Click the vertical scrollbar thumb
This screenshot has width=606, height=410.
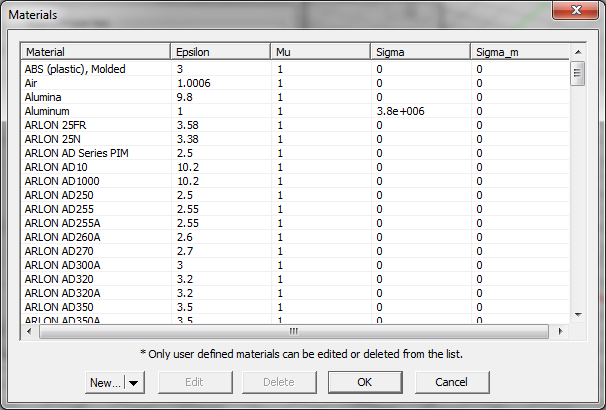[578, 73]
